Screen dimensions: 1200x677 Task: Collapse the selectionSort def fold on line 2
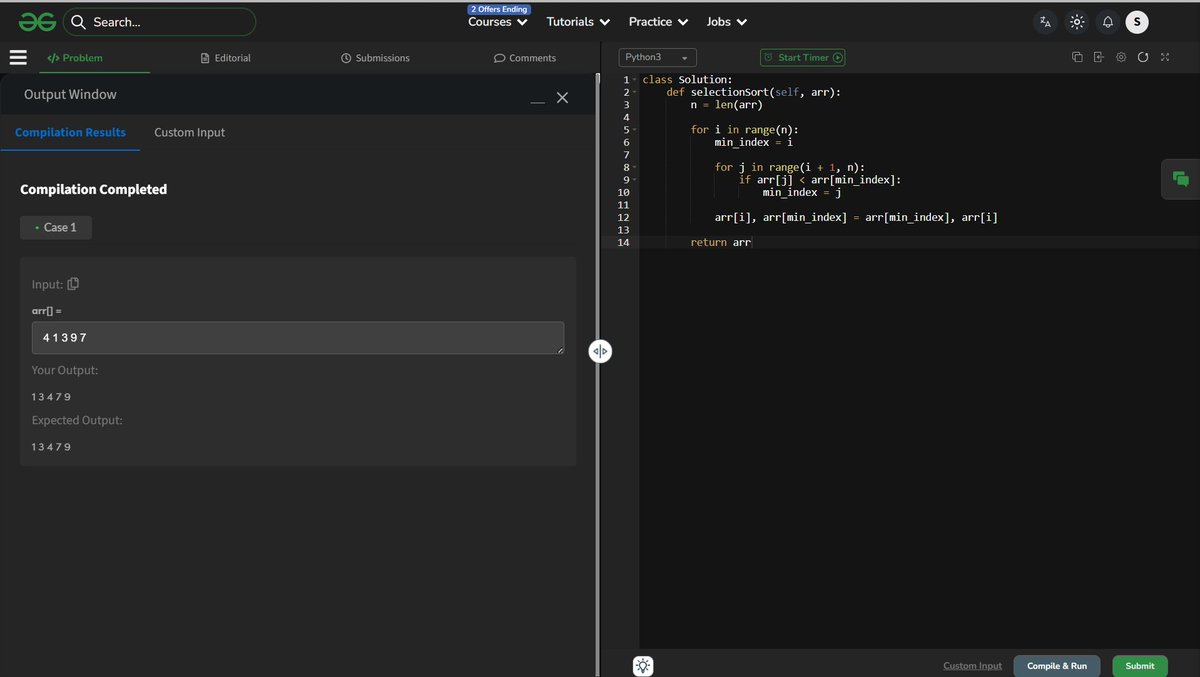634,92
